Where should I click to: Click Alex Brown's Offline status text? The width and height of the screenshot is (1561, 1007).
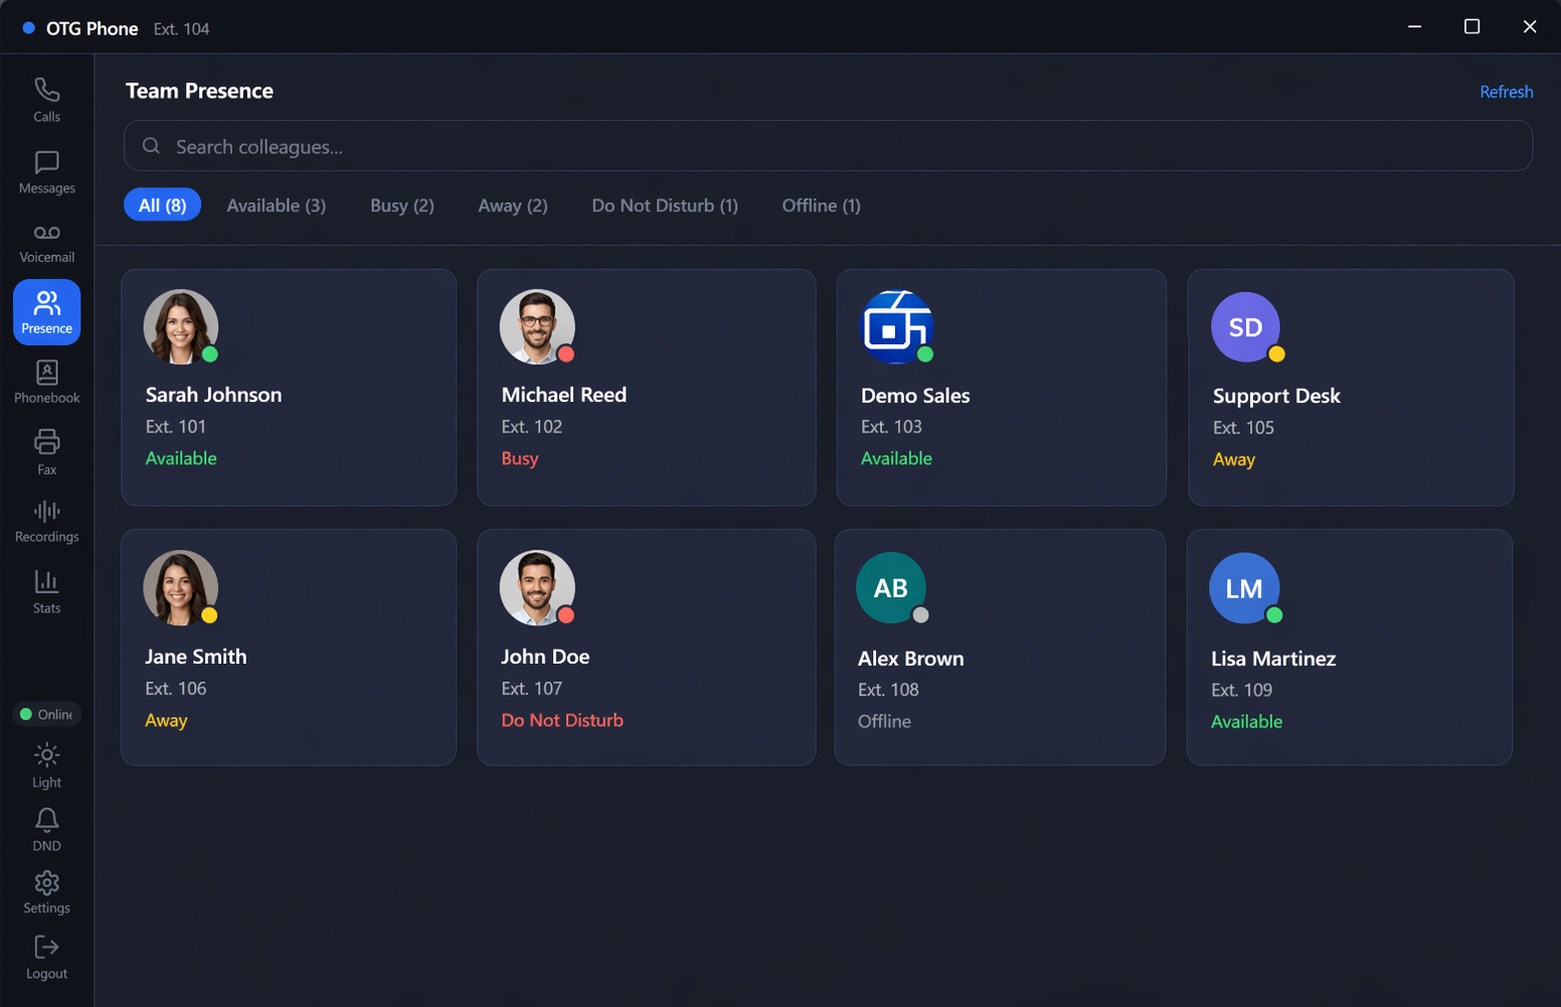[884, 721]
